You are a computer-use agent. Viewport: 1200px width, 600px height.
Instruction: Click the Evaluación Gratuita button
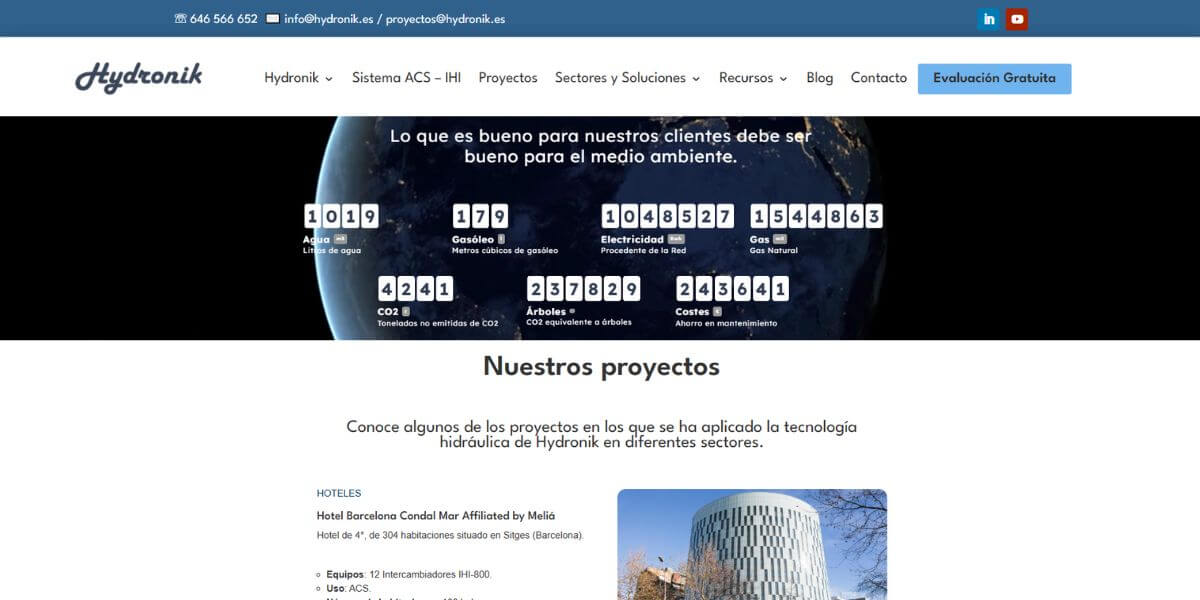994,77
